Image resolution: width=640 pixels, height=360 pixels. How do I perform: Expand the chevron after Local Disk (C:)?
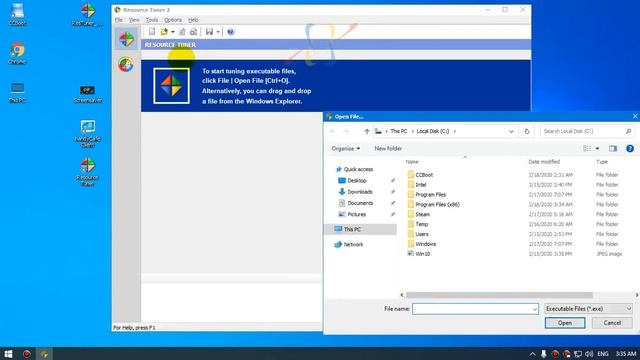(454, 131)
